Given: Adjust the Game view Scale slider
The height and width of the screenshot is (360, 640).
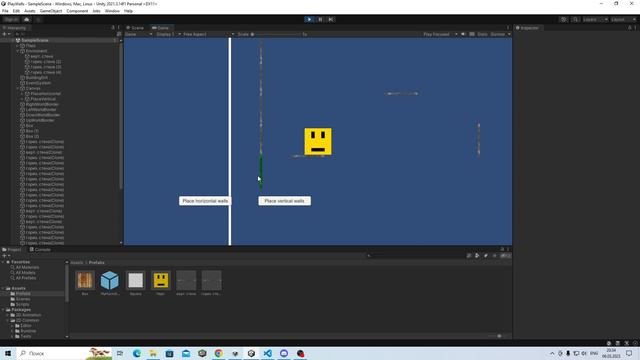Looking at the screenshot, I should click(276, 34).
